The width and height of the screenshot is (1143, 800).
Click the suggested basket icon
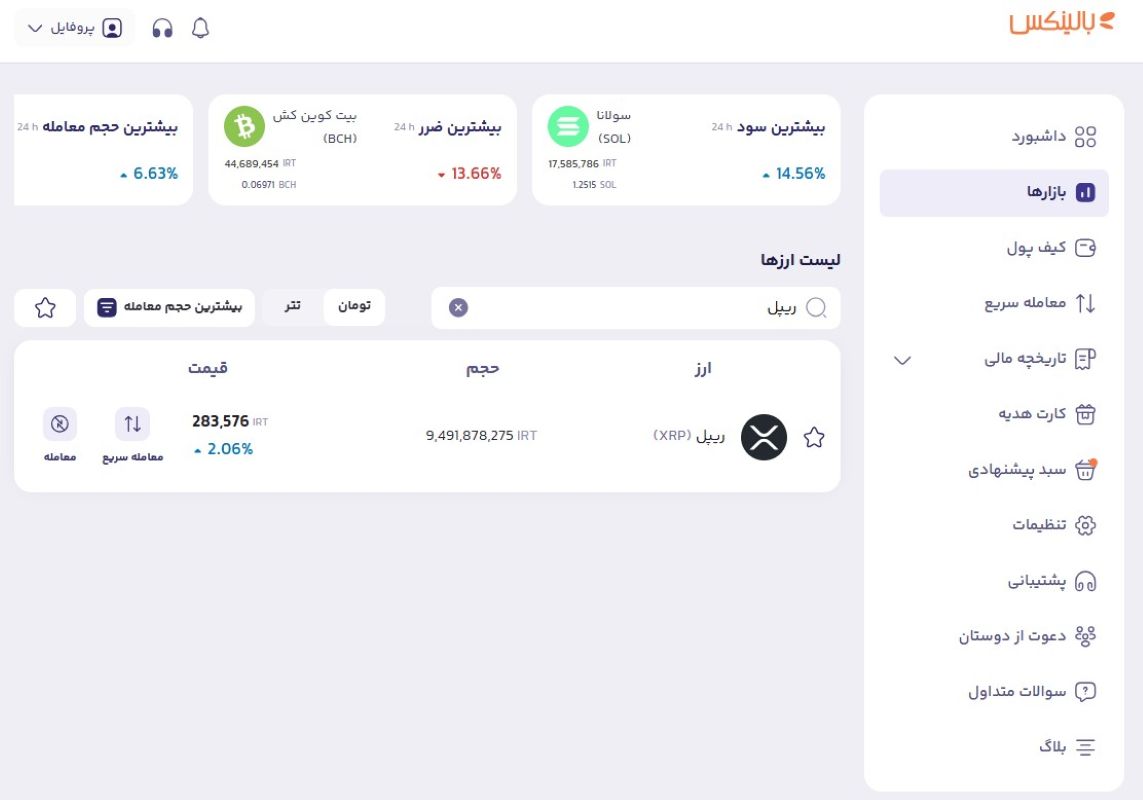tap(1085, 470)
